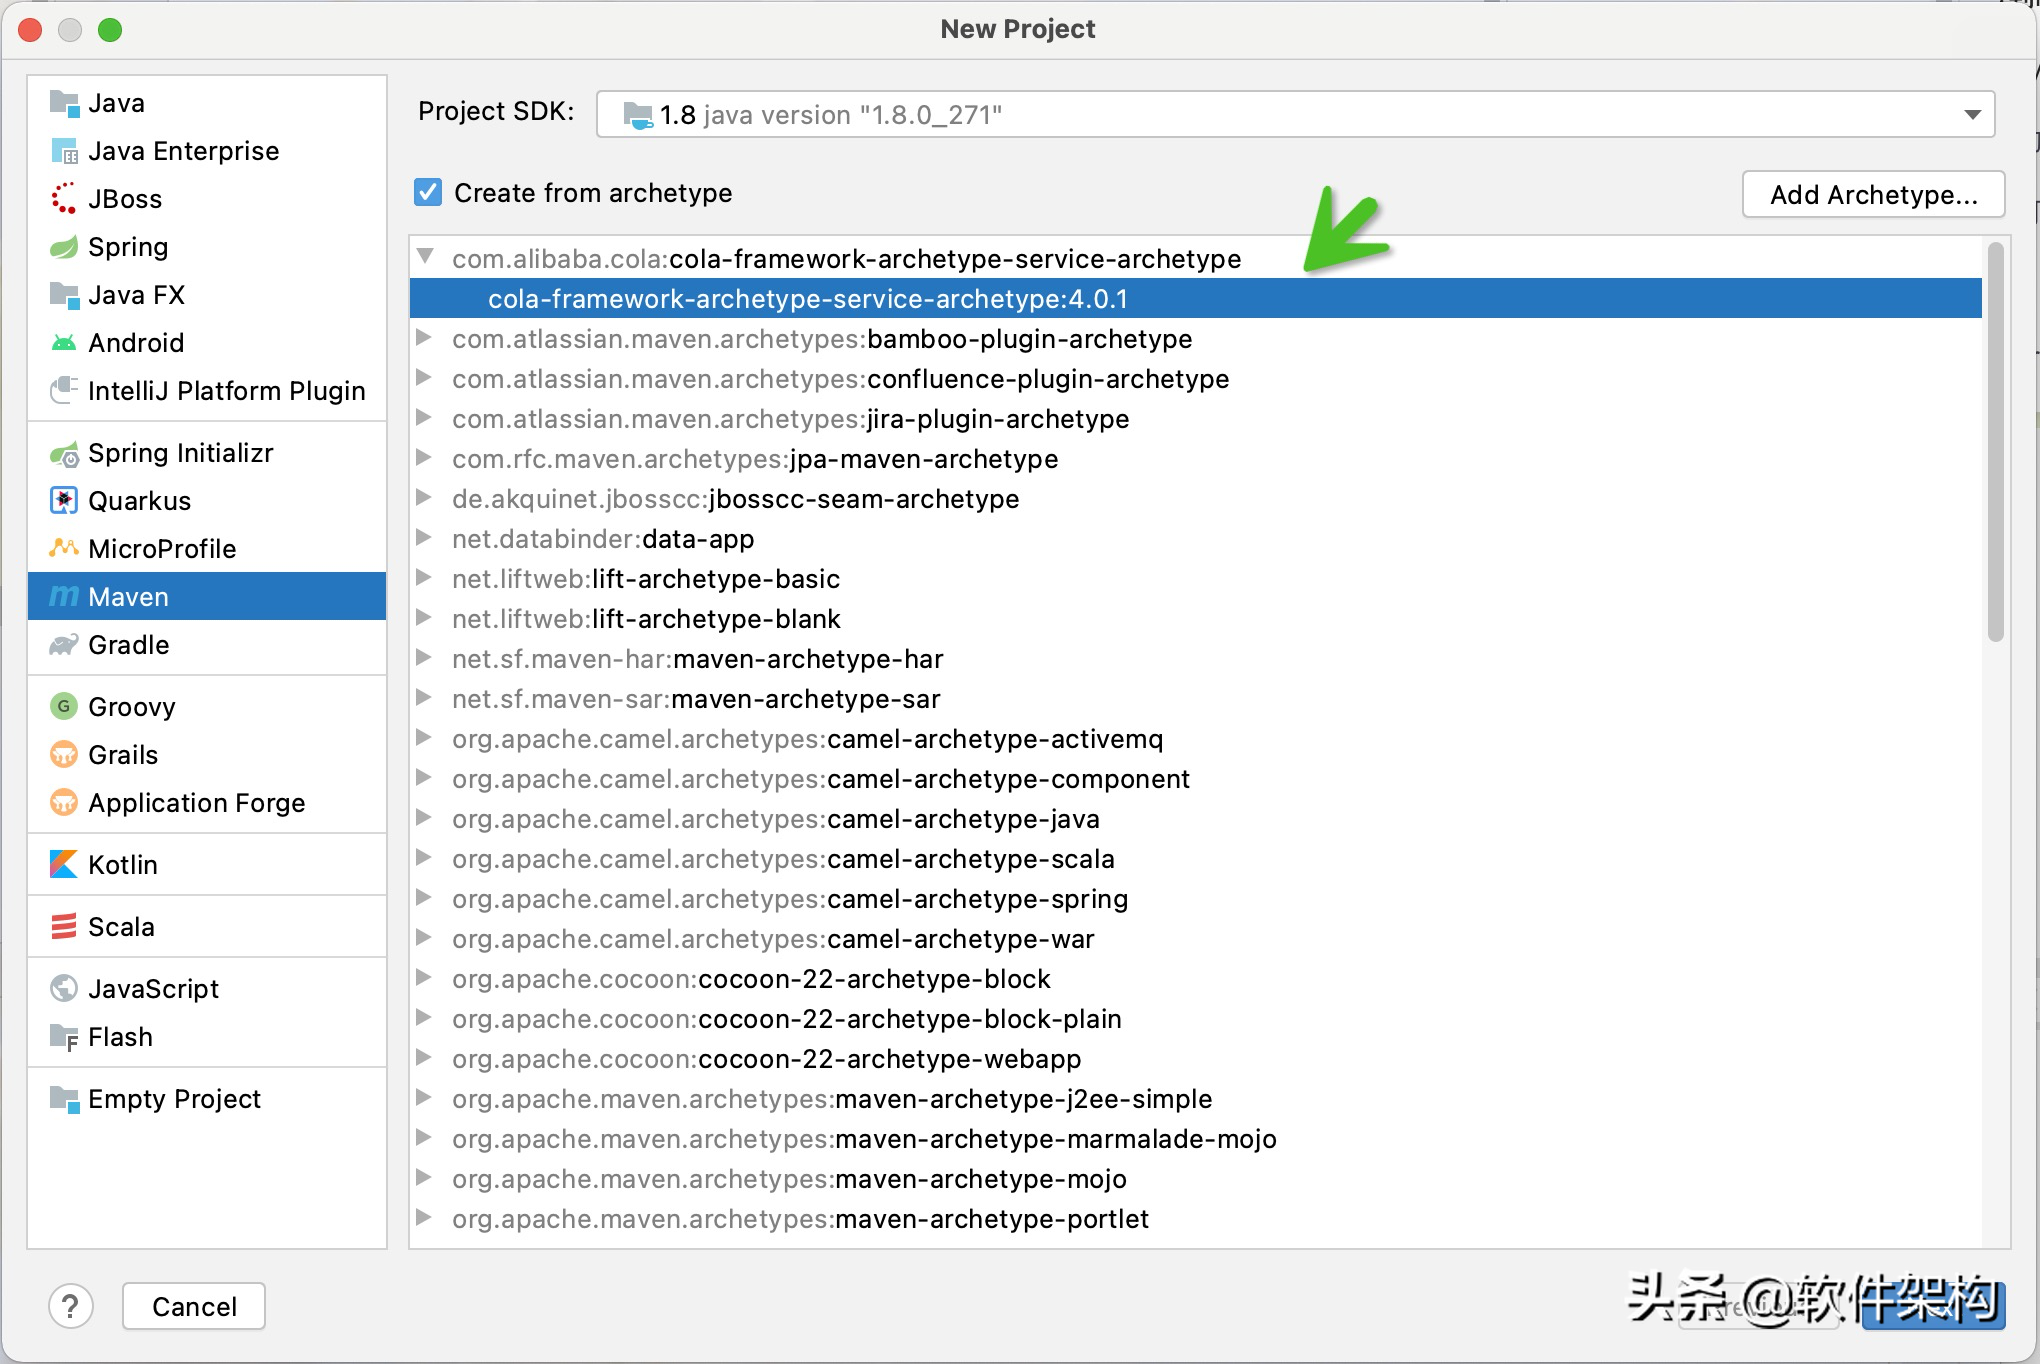The image size is (2040, 1364).
Task: Expand bamboo-plugin-archetype node
Action: pyautogui.click(x=424, y=338)
